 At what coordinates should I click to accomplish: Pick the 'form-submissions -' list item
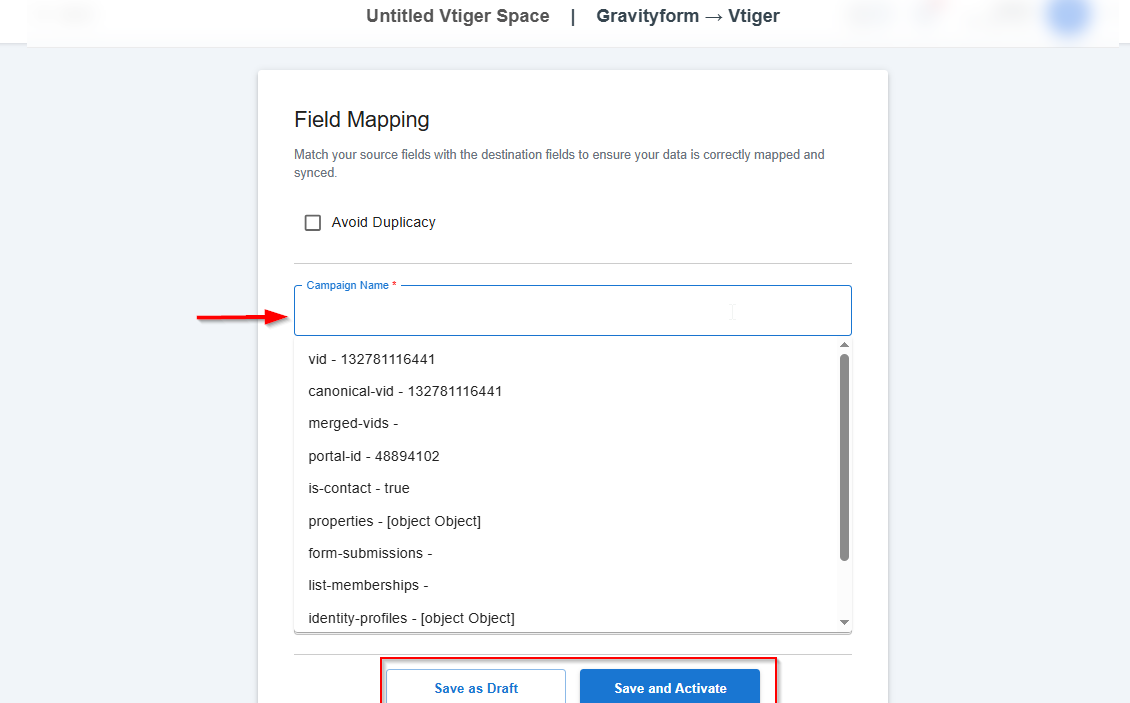click(x=370, y=553)
